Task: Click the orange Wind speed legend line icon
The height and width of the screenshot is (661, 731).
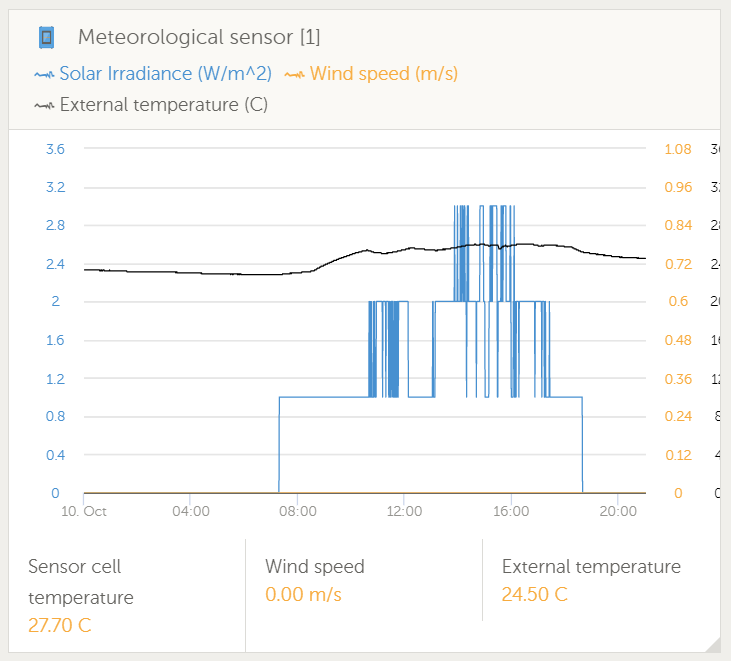Action: (294, 74)
